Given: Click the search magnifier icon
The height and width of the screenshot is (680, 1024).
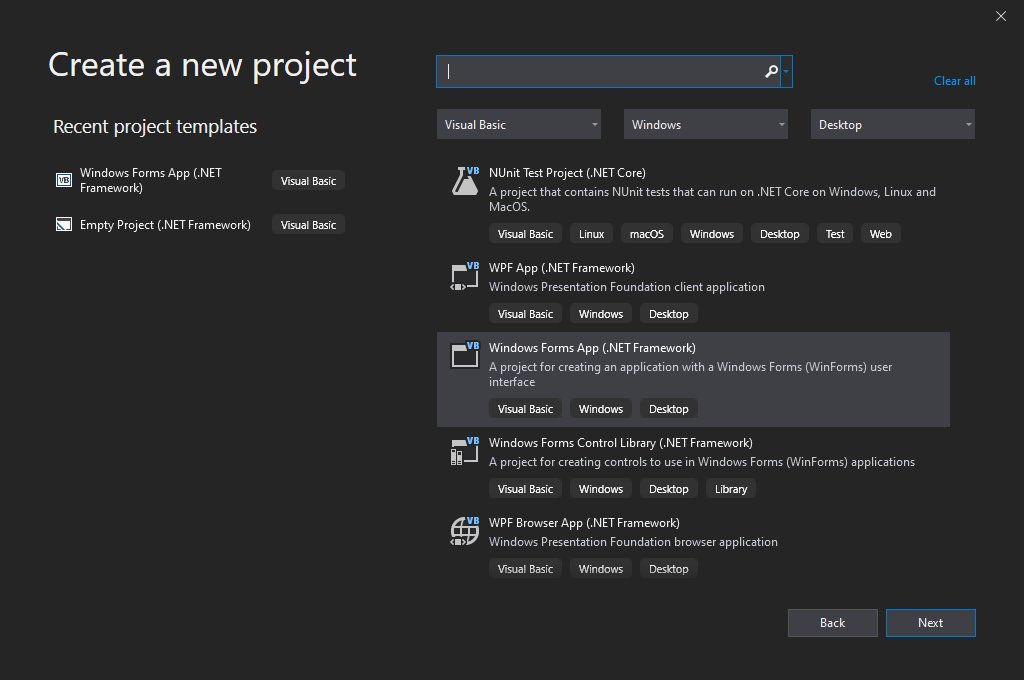Looking at the screenshot, I should 769,71.
